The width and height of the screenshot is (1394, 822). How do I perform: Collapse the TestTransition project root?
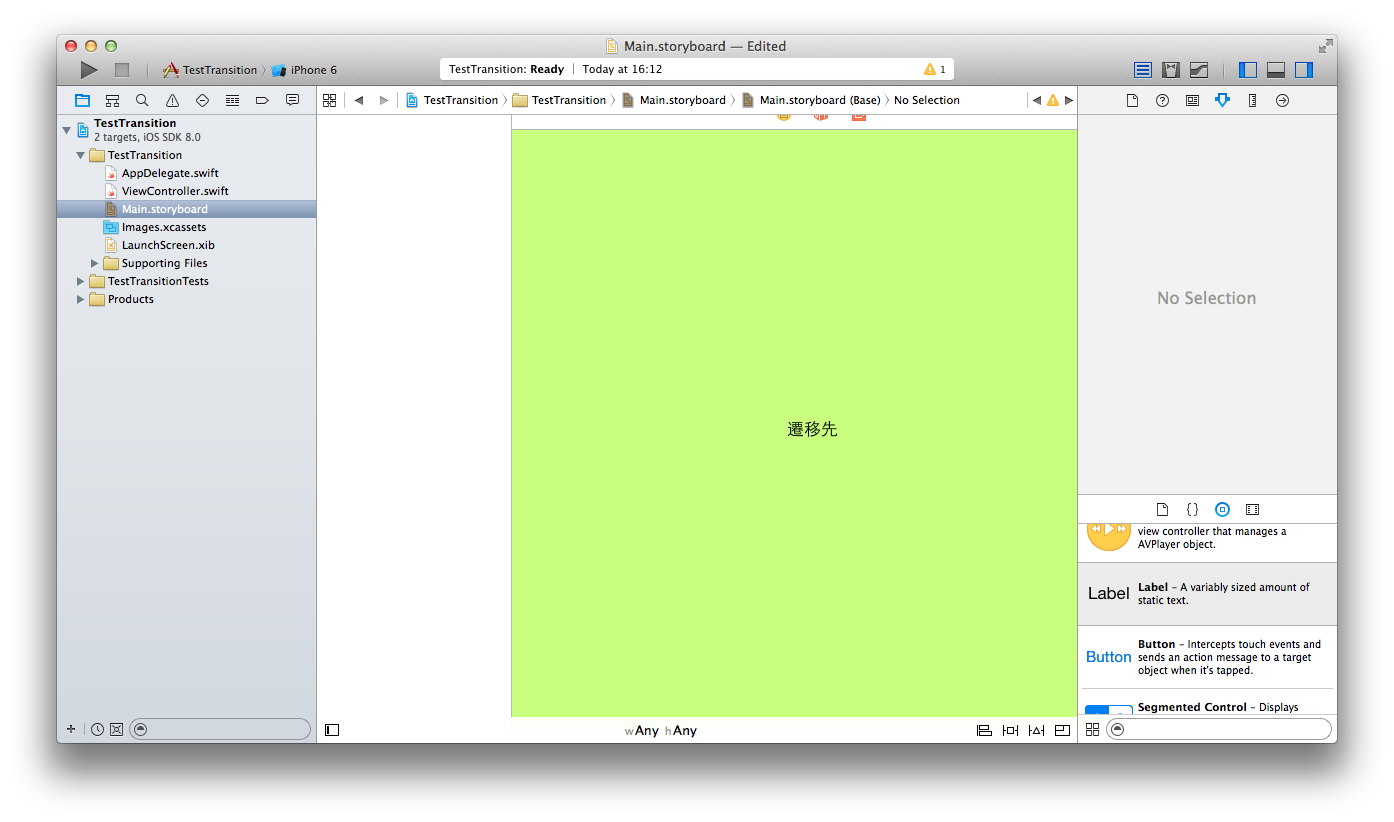pyautogui.click(x=67, y=130)
